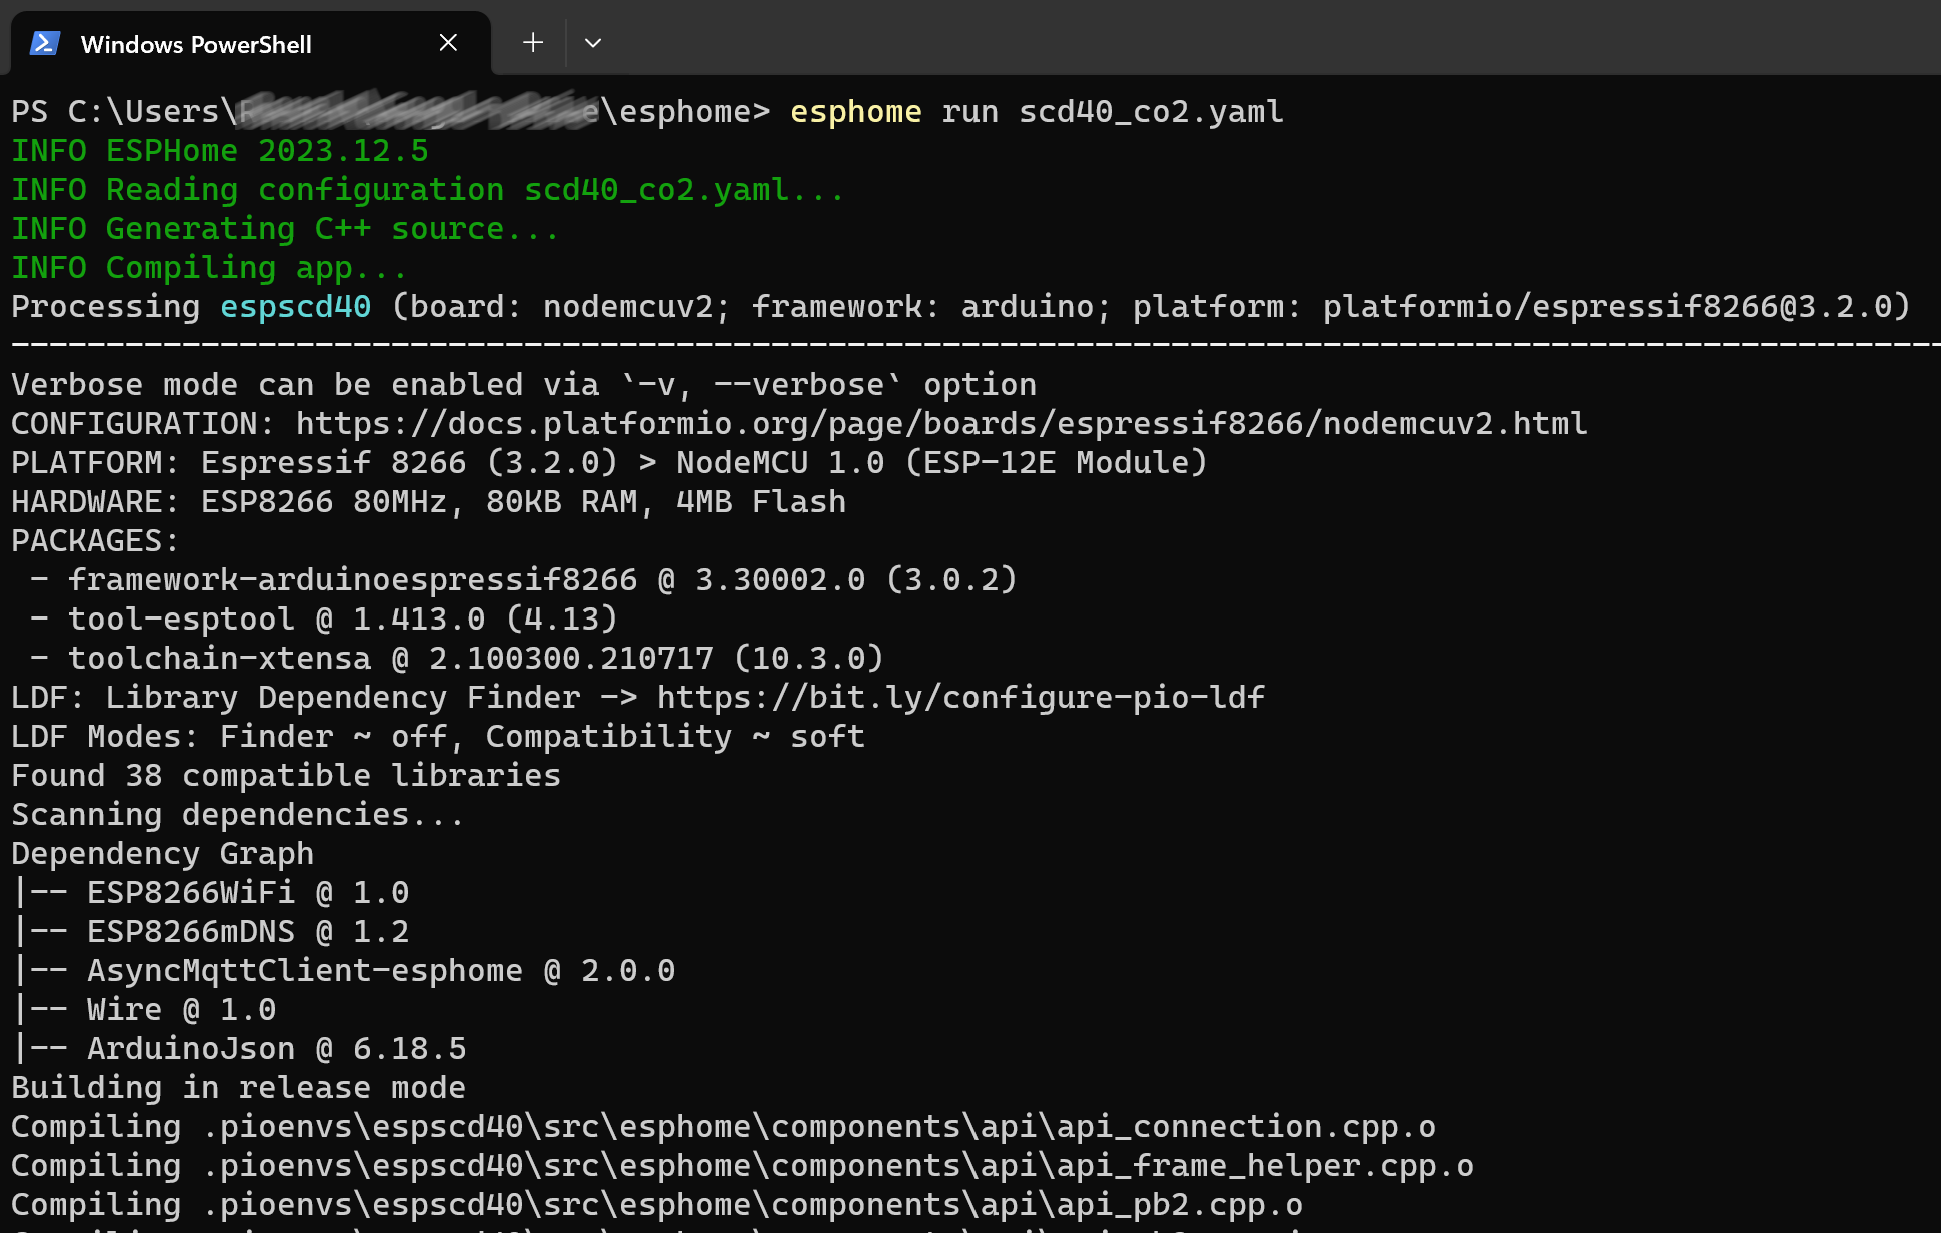The height and width of the screenshot is (1234, 1942).
Task: Close the Windows PowerShell tab
Action: pyautogui.click(x=448, y=43)
